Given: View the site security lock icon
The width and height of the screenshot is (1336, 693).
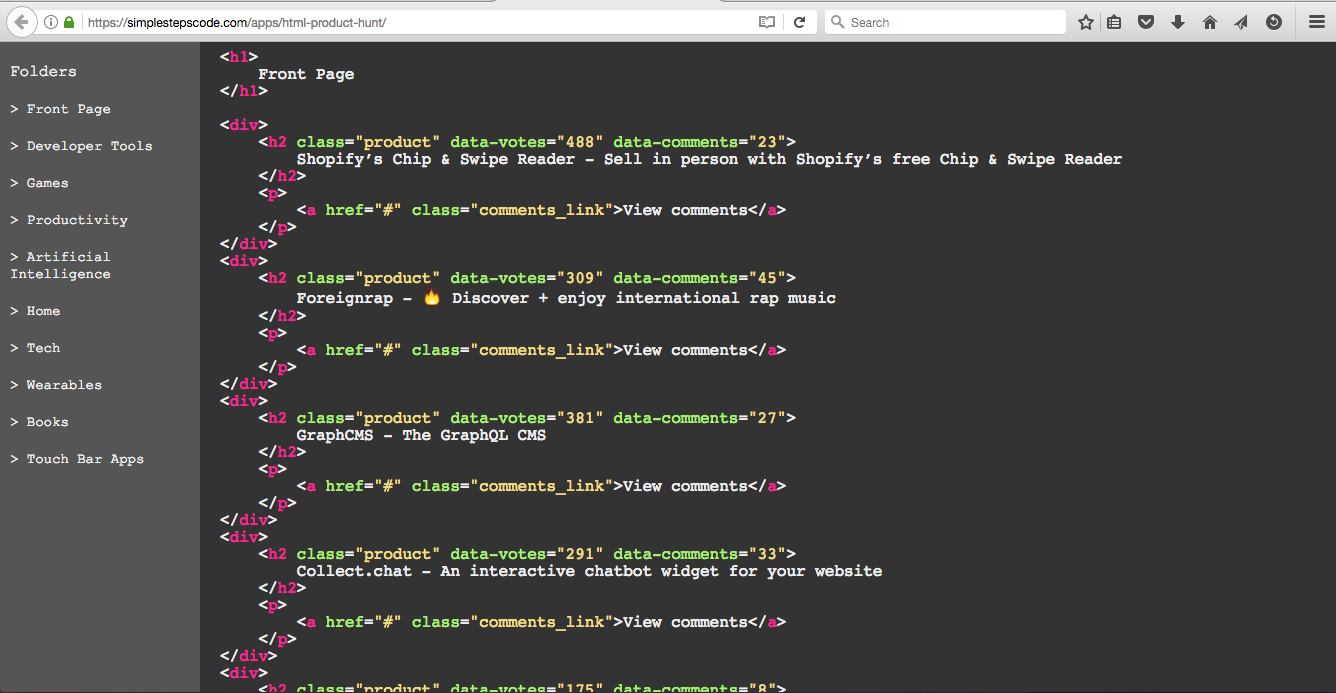Looking at the screenshot, I should tap(68, 21).
